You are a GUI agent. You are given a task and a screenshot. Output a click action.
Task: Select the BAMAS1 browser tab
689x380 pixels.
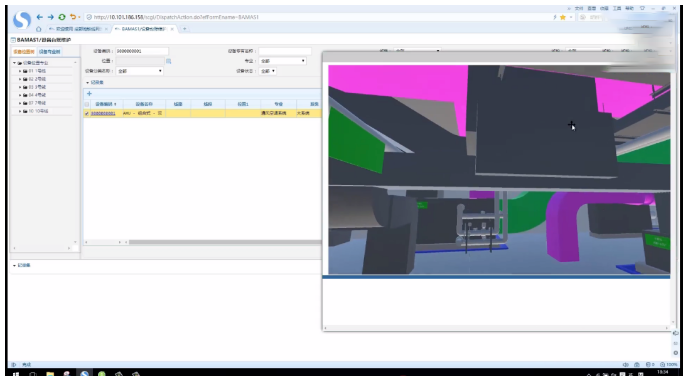coord(144,29)
